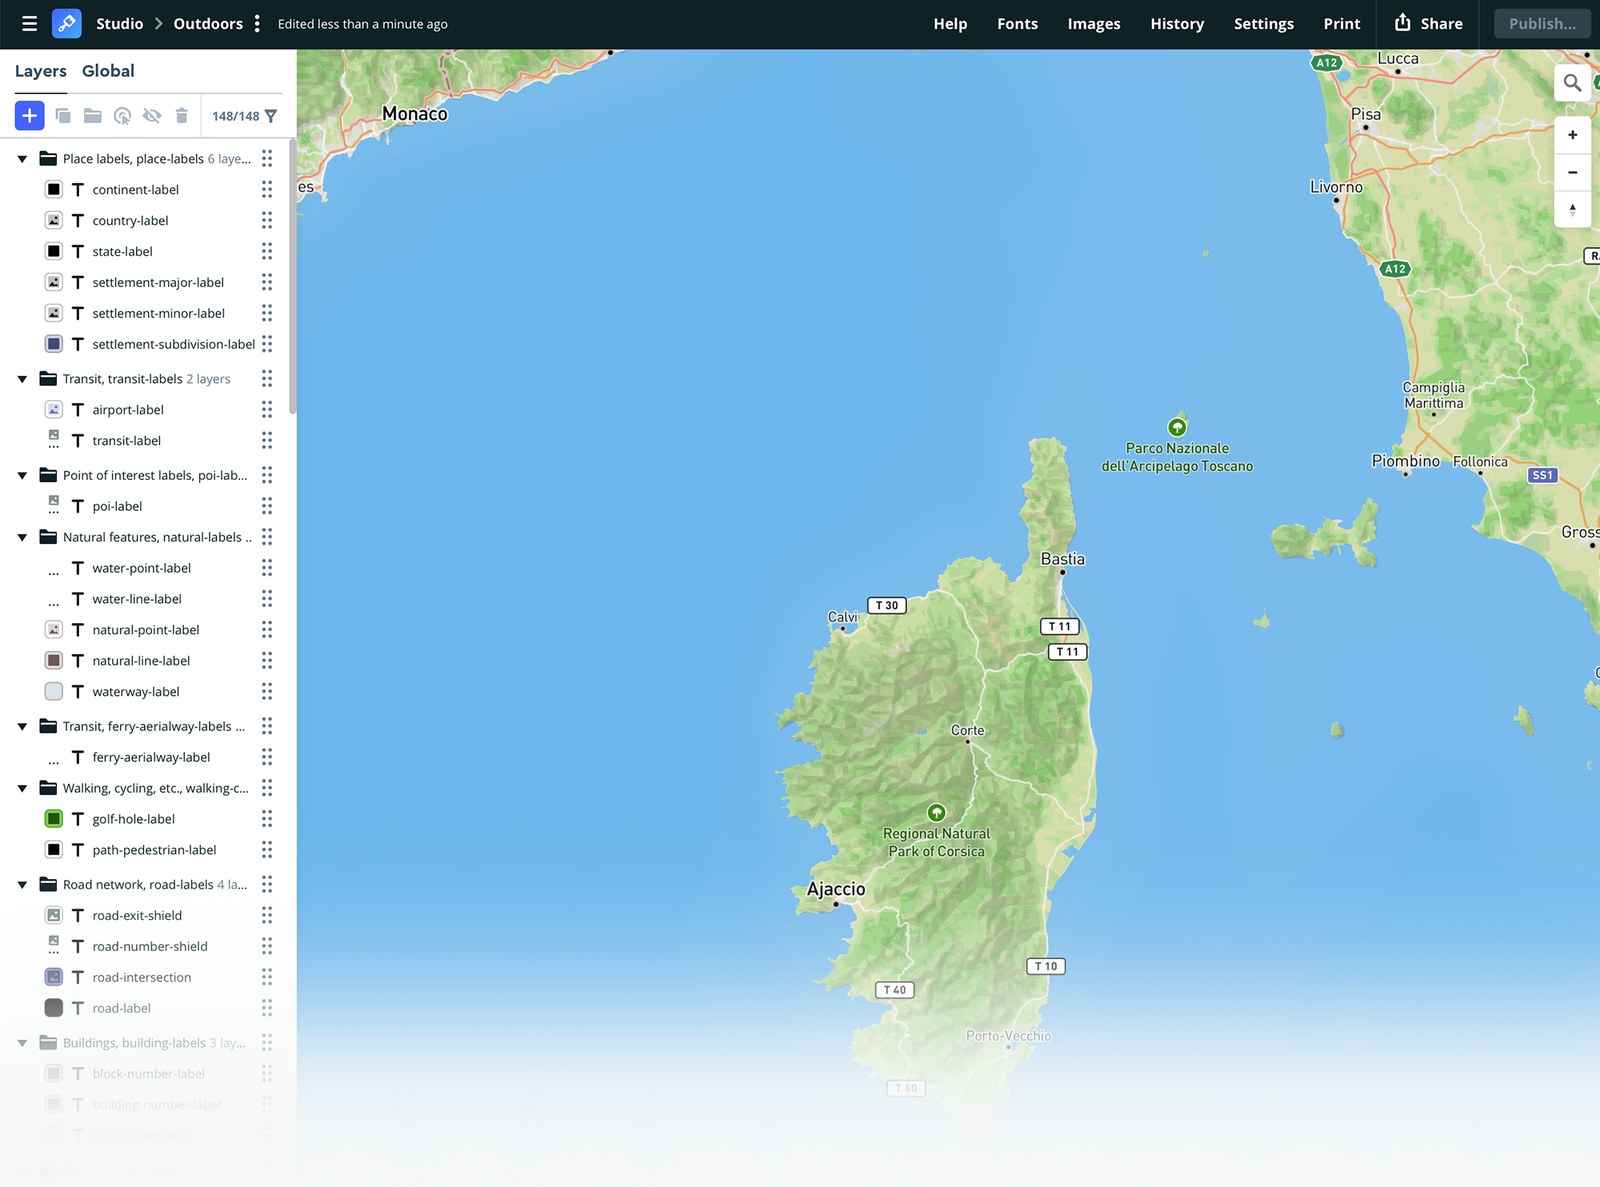Click drag handle of road-number-shield layer
1600x1187 pixels.
(x=267, y=946)
